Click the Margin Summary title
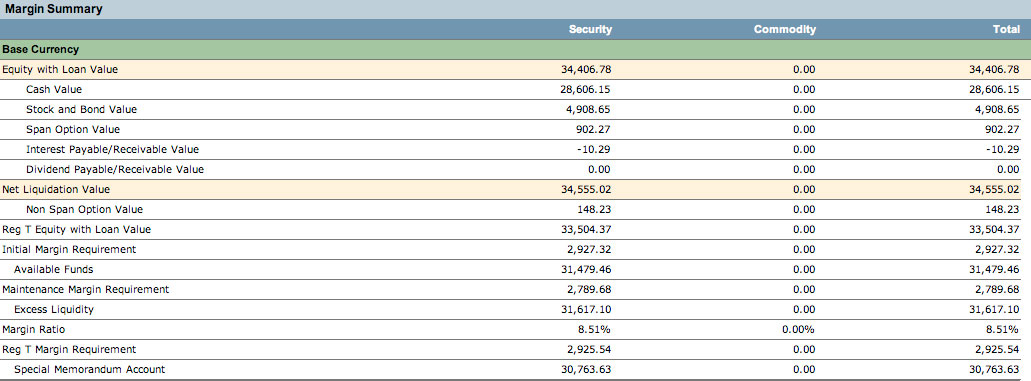This screenshot has height=381, width=1031. 54,9
